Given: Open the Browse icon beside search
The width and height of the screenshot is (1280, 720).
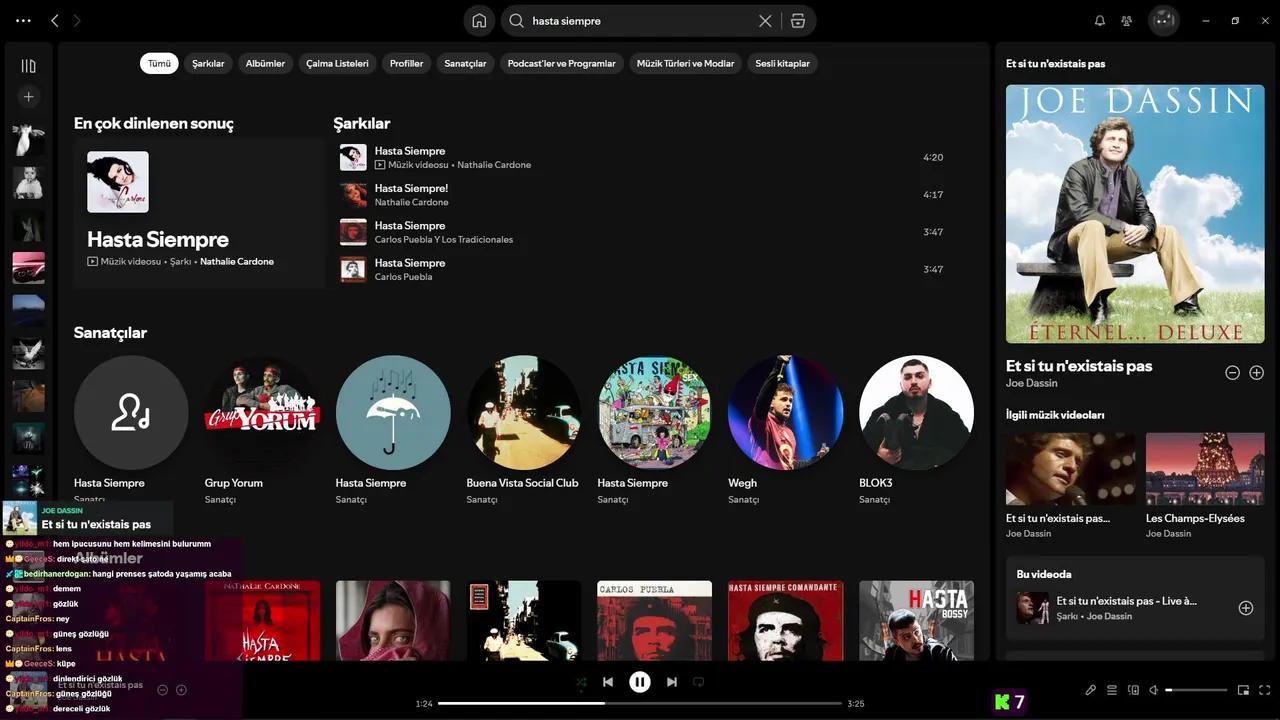Looking at the screenshot, I should coord(797,20).
